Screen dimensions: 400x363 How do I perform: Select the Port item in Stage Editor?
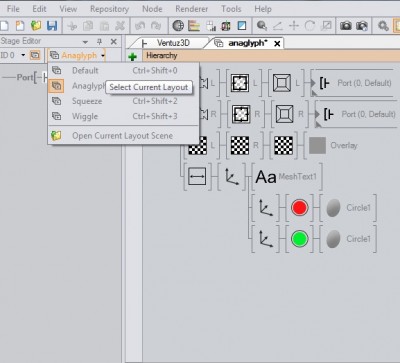pyautogui.click(x=25, y=77)
